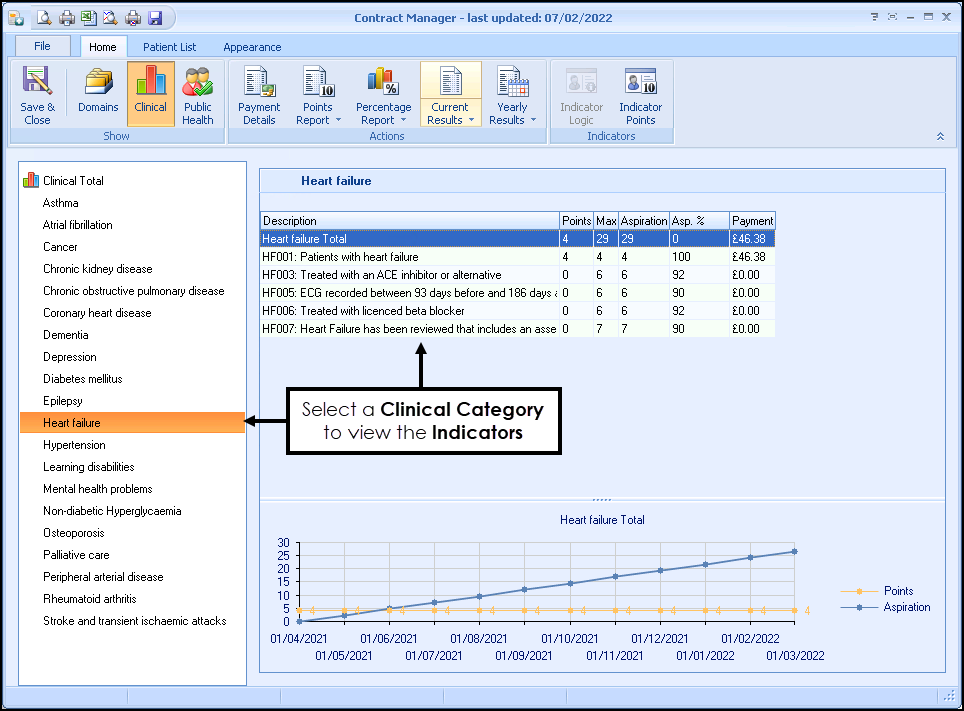Click the blue floppy disk save icon
This screenshot has height=711, width=964.
point(155,18)
